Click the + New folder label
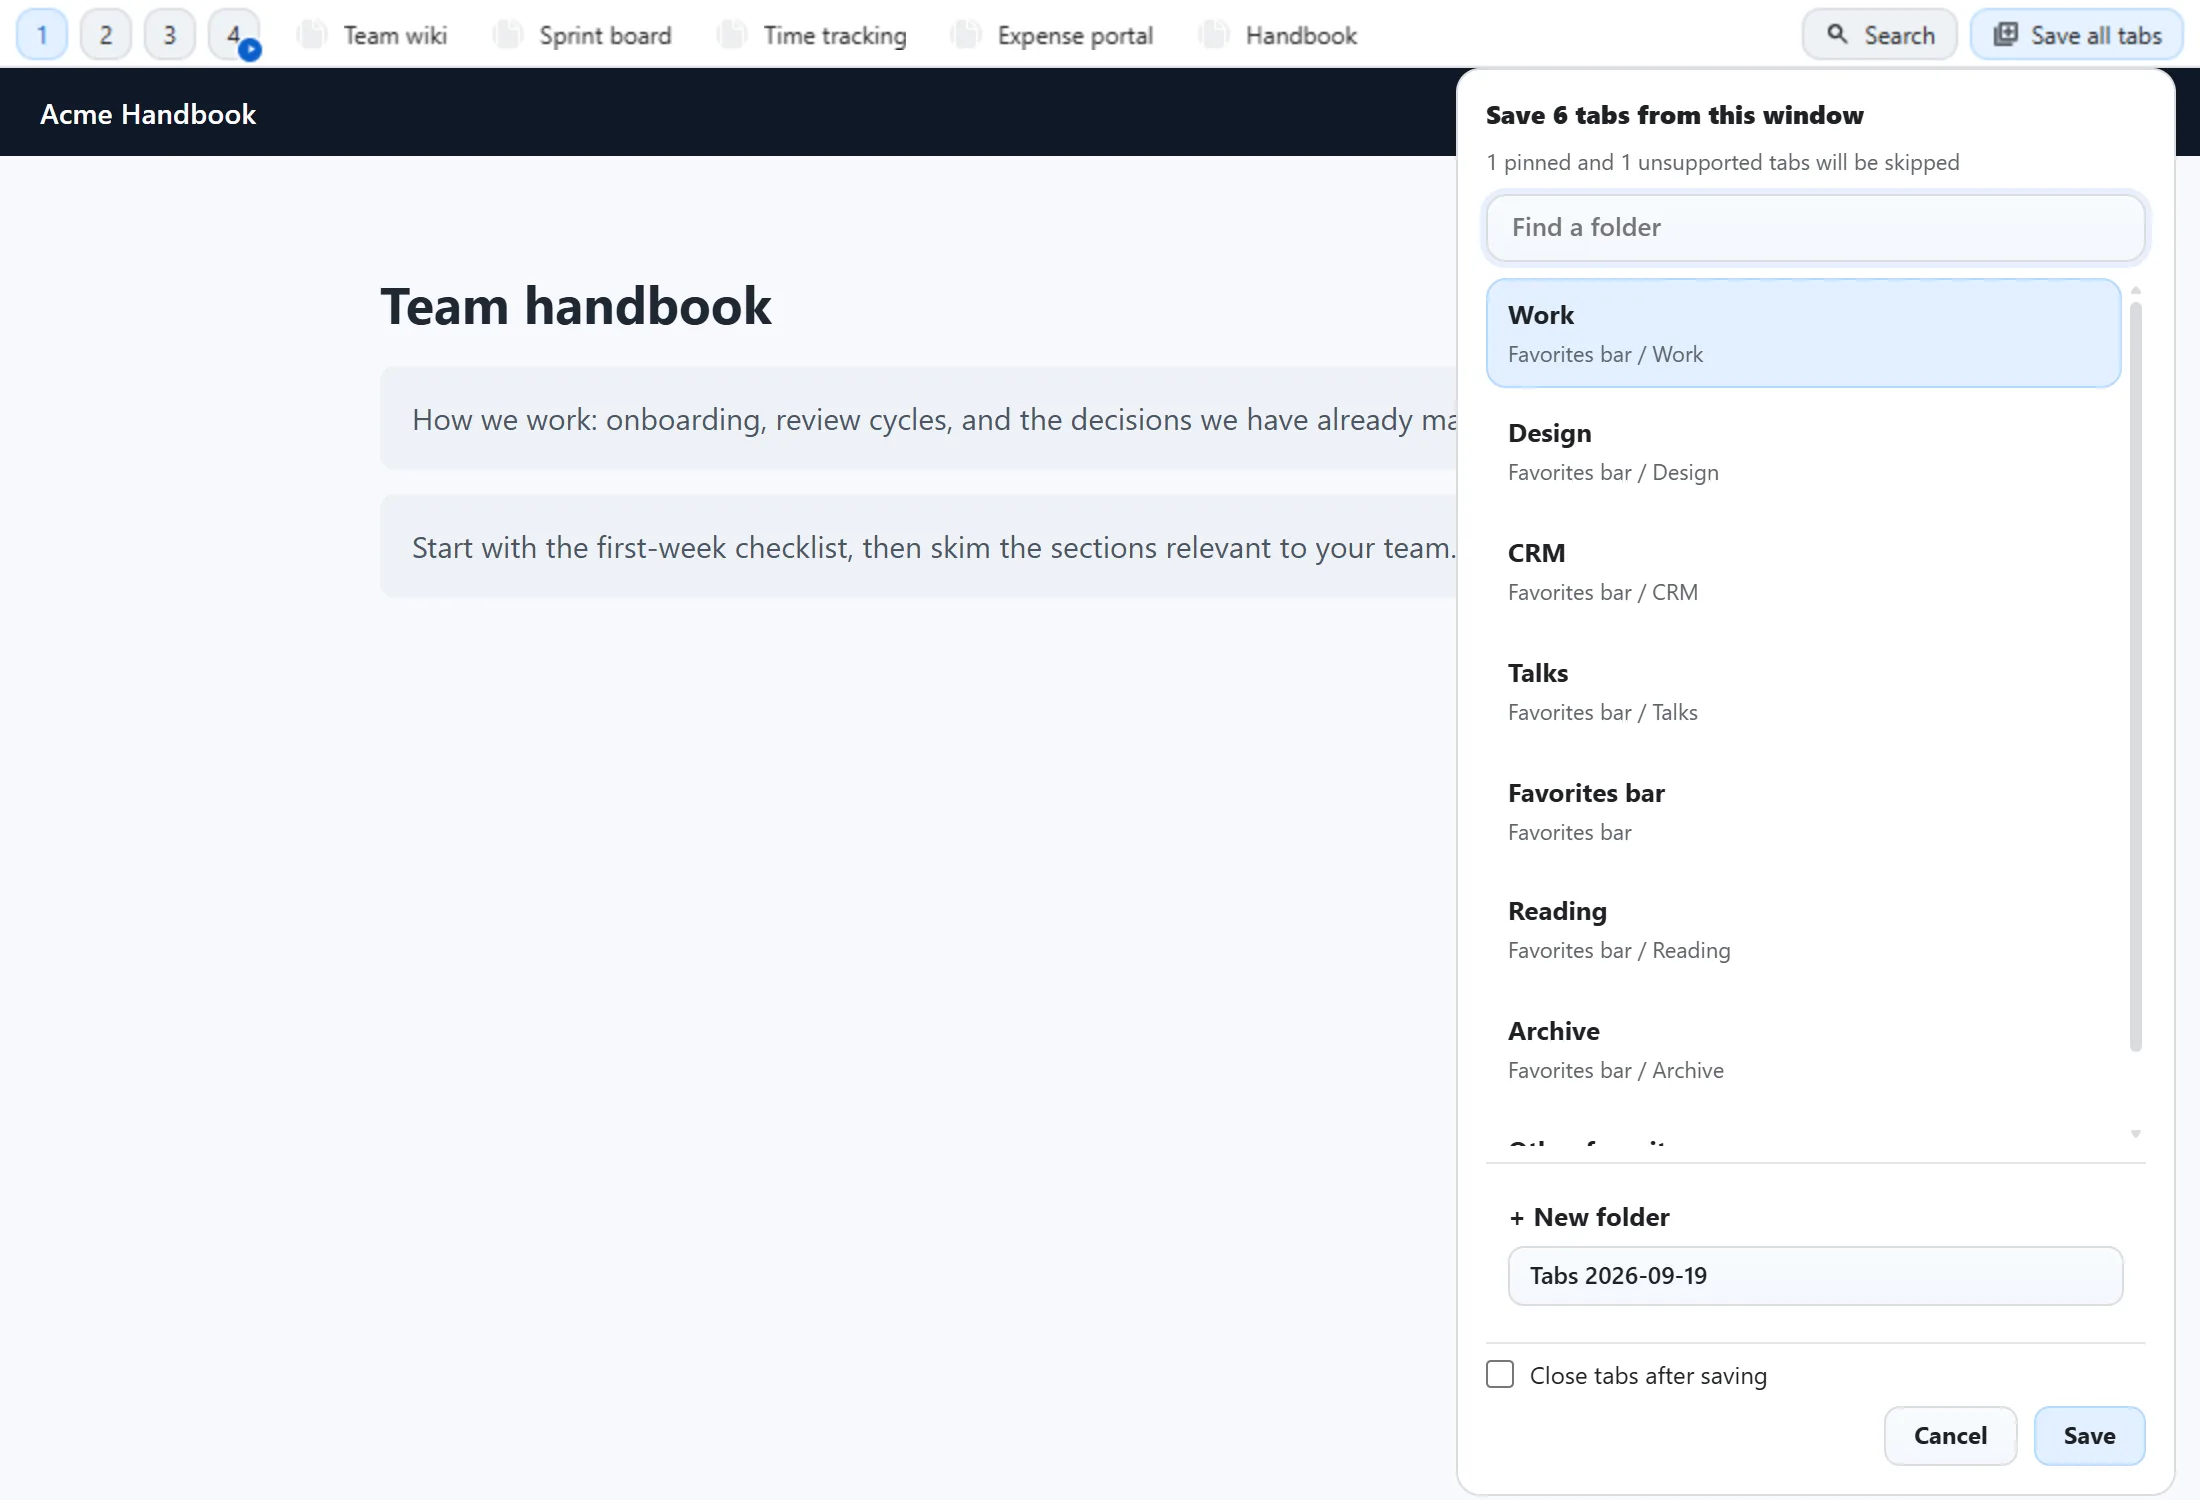This screenshot has height=1500, width=2200. pos(1589,1217)
